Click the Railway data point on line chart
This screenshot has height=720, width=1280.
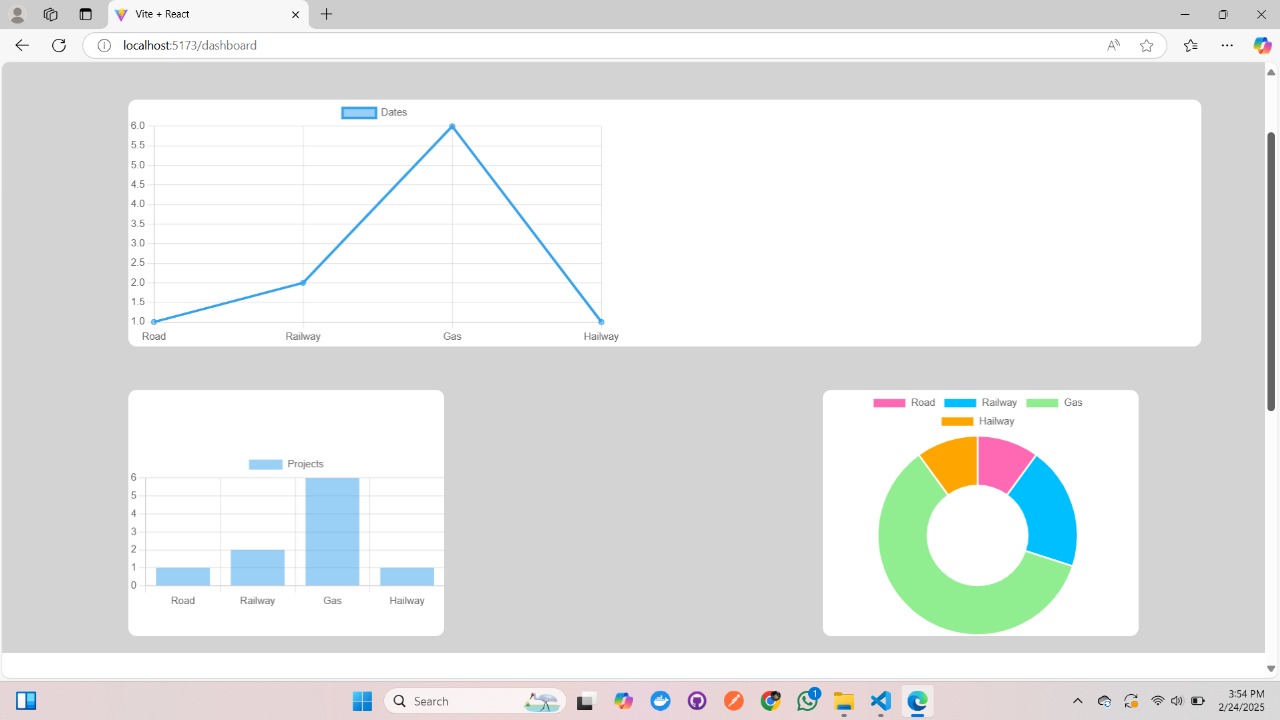click(303, 283)
